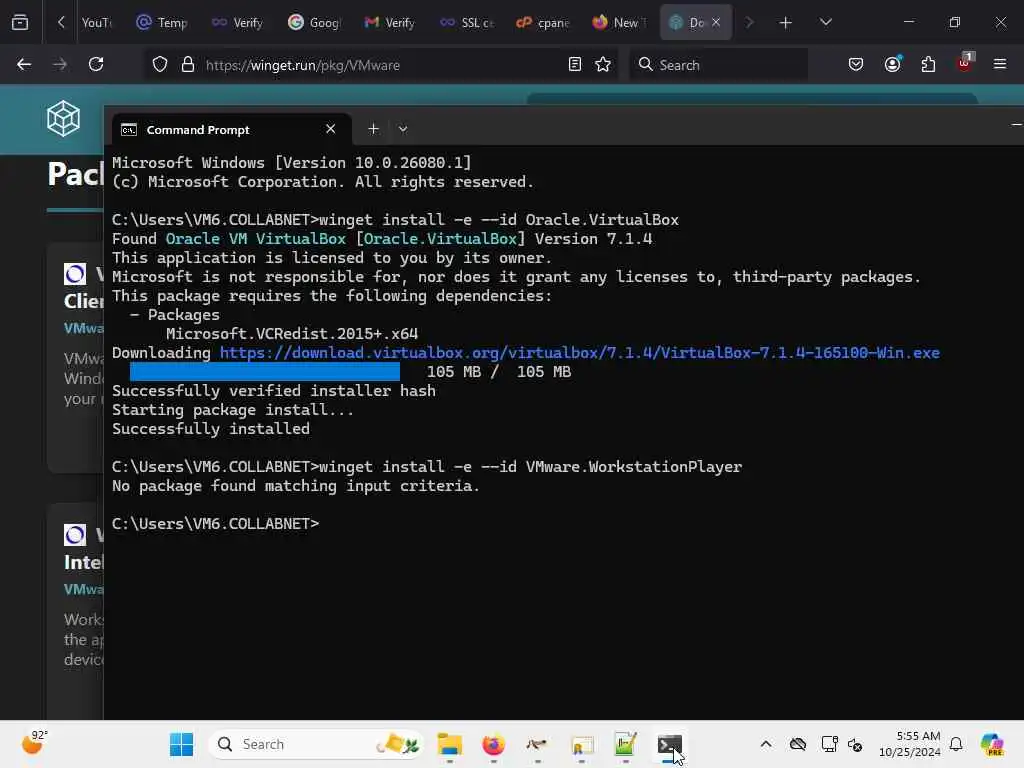The width and height of the screenshot is (1024, 768).
Task: Open the weather widget showing 92°
Action: pyautogui.click(x=34, y=743)
